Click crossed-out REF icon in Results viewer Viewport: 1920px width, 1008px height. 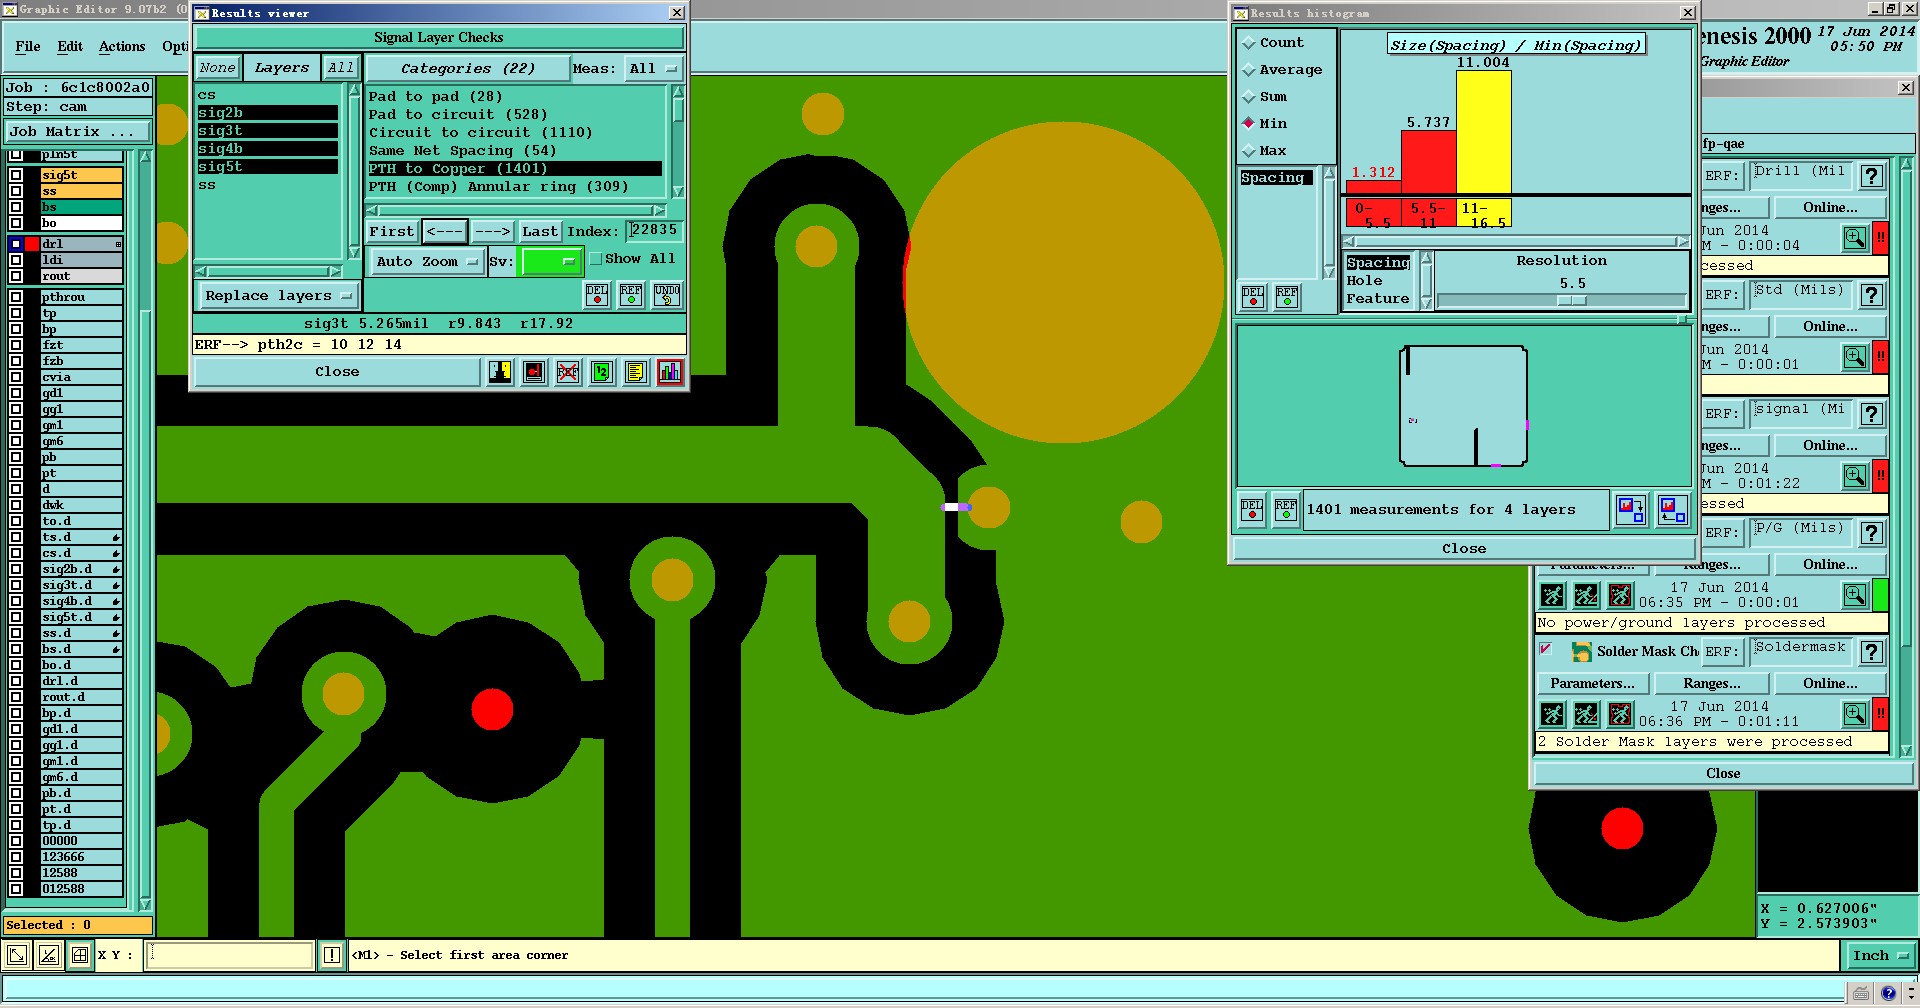tap(568, 372)
